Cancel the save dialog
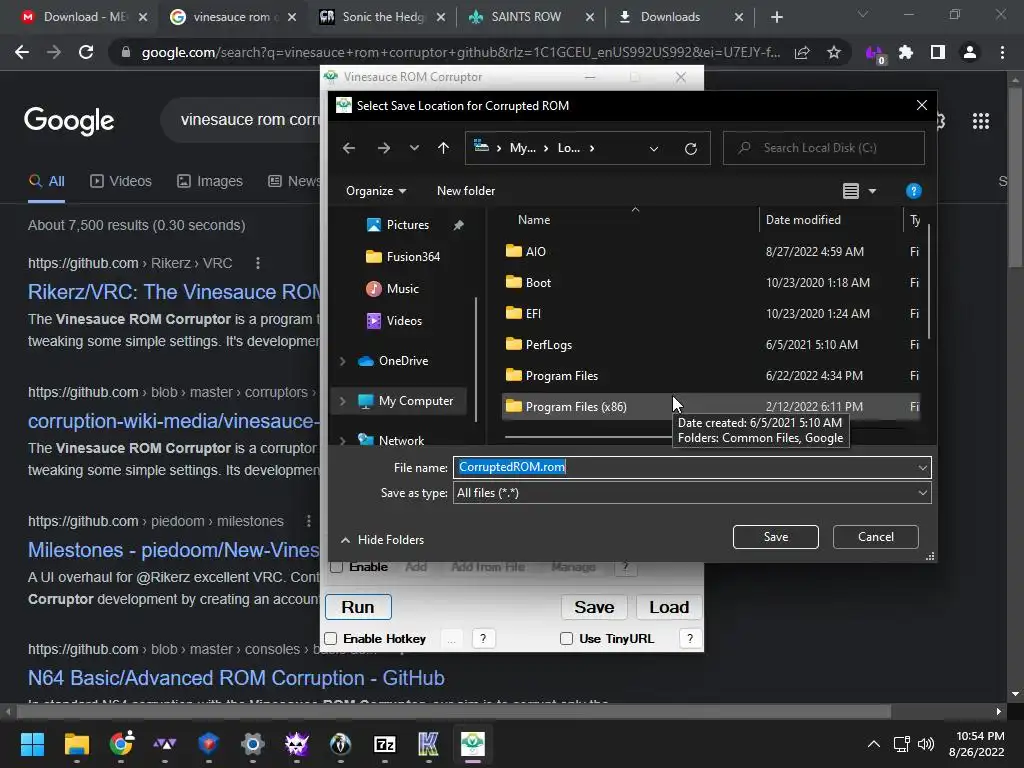 point(876,537)
